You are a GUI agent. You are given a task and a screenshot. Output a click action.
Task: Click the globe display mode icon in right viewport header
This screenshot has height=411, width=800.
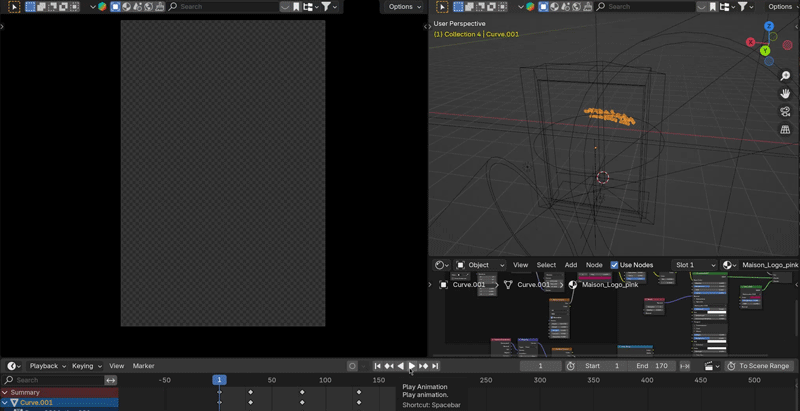click(x=577, y=7)
